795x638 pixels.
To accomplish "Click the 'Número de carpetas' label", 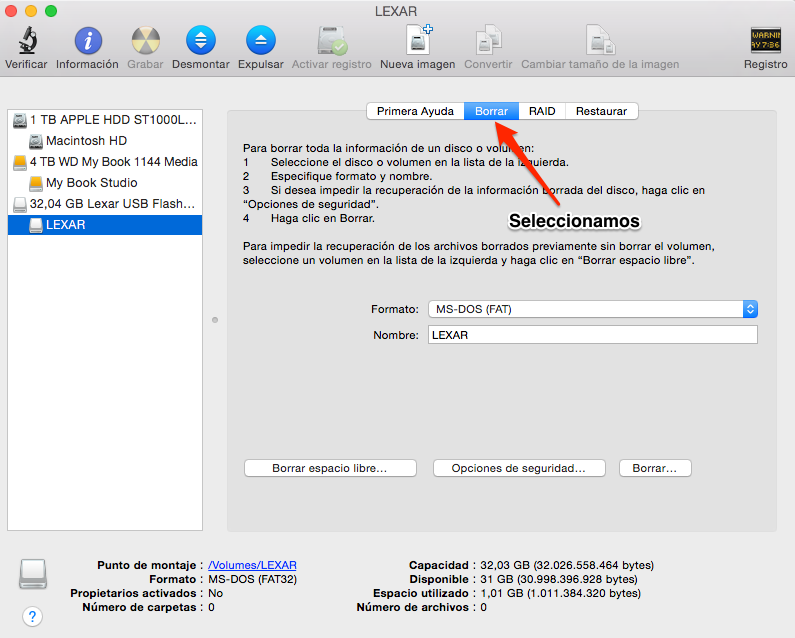I will pos(139,607).
